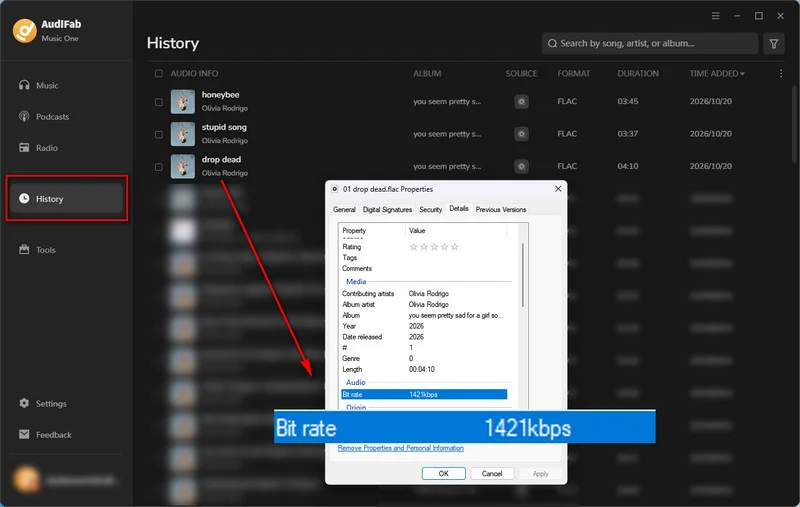This screenshot has height=507, width=800.
Task: Select the Bit rate row
Action: coord(424,394)
